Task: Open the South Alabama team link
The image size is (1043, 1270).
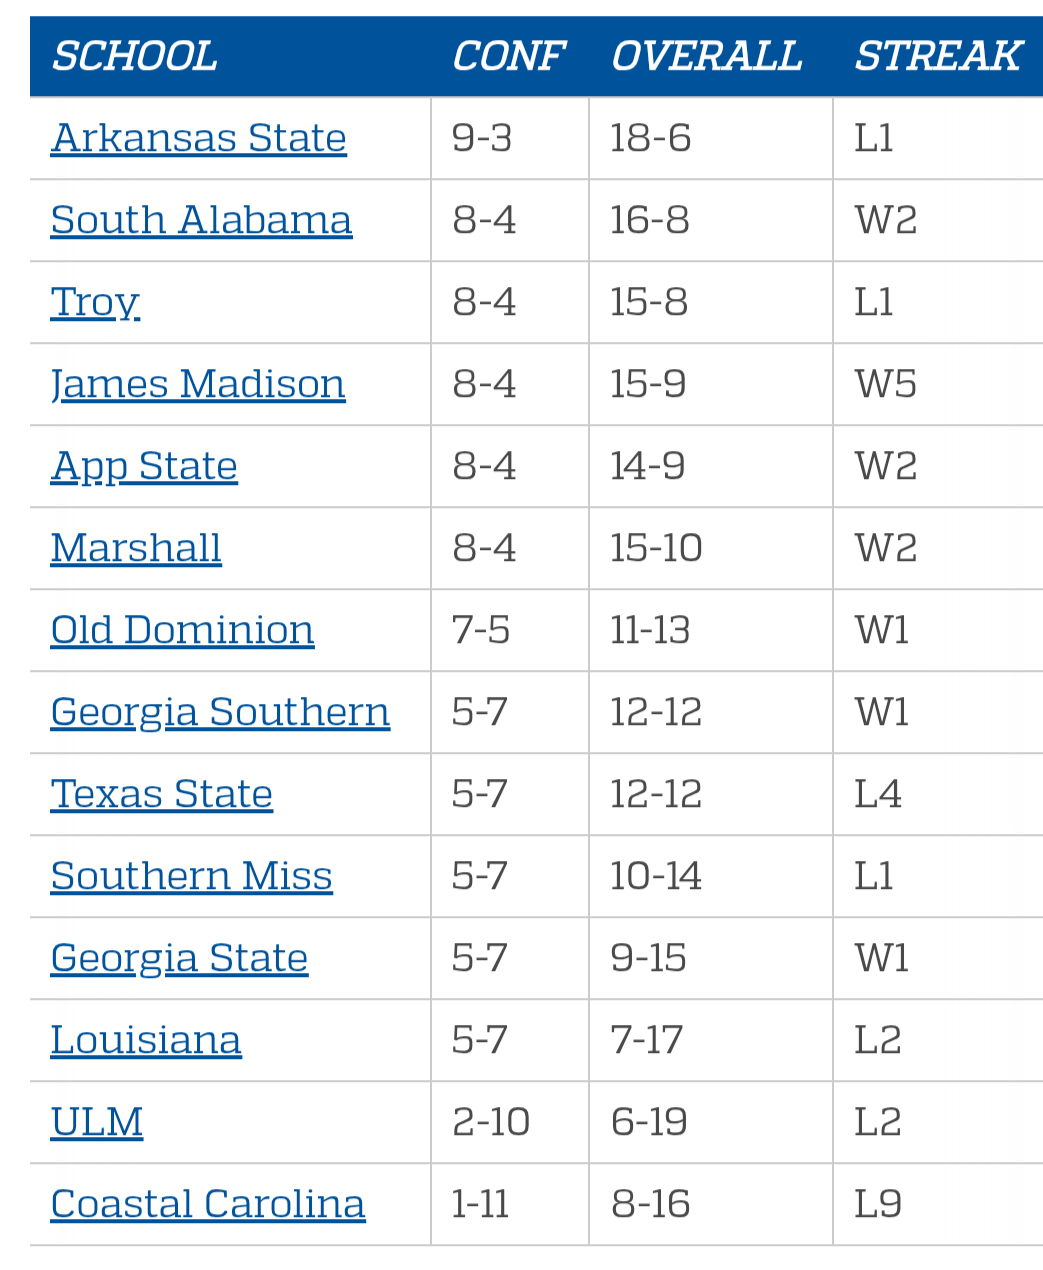Action: (201, 220)
